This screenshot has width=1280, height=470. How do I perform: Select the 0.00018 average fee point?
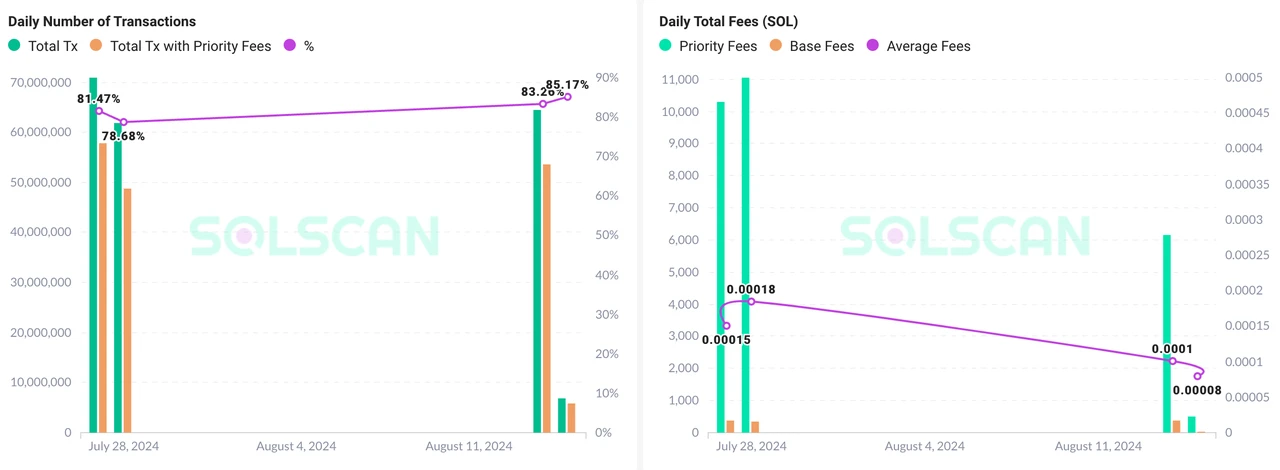point(751,301)
